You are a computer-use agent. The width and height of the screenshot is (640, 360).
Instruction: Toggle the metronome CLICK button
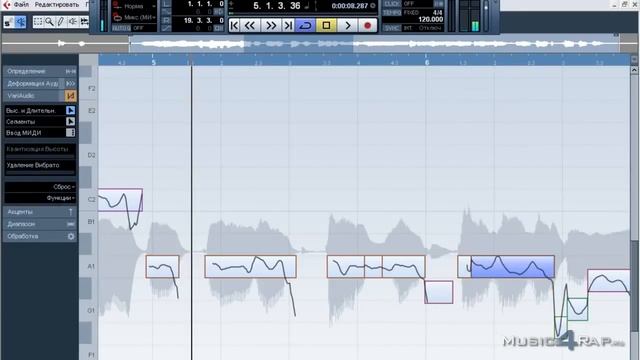pos(392,4)
